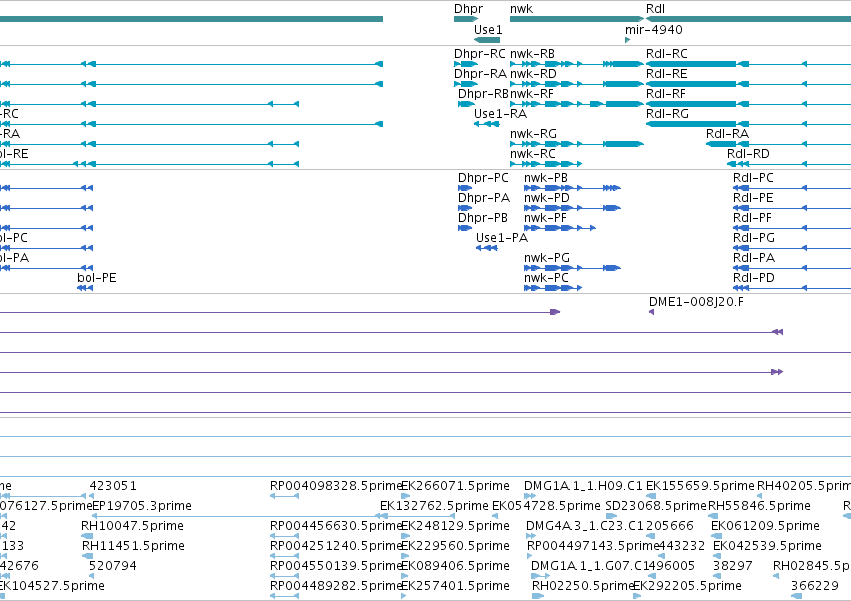This screenshot has width=851, height=601.
Task: Click the DMG4A.3_1.C23.C1 alignment
Action: click(531, 536)
